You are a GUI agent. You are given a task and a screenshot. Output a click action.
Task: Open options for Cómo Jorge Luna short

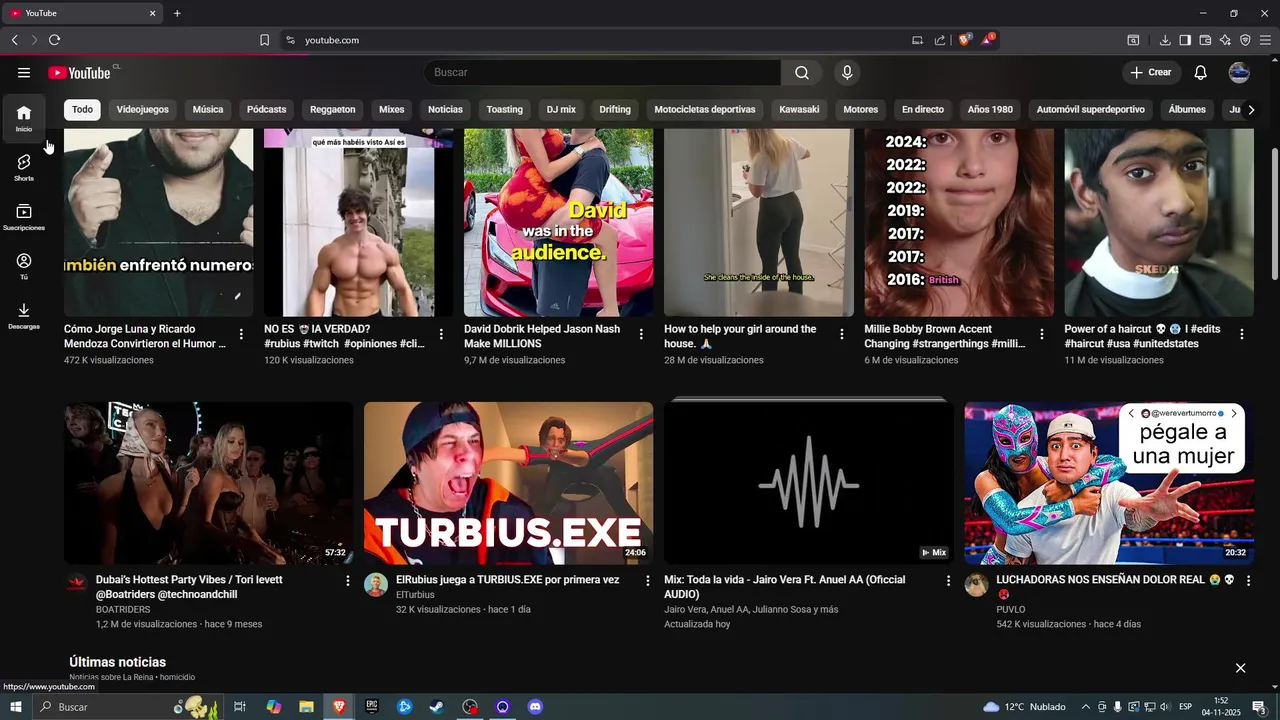pos(241,334)
